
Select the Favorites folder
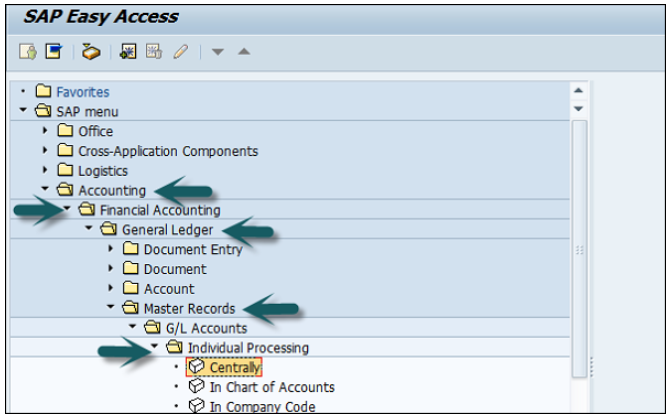[82, 92]
